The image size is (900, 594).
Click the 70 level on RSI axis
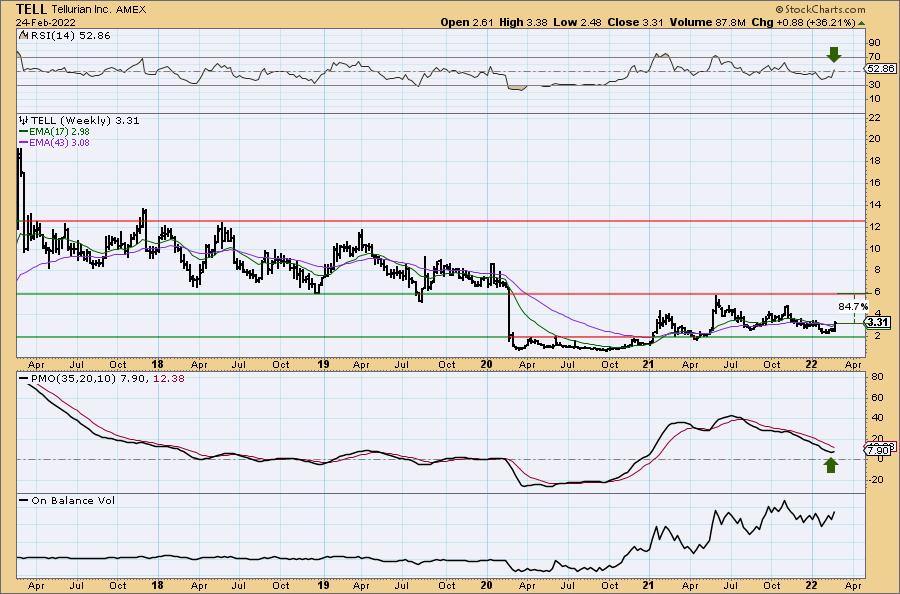[874, 56]
